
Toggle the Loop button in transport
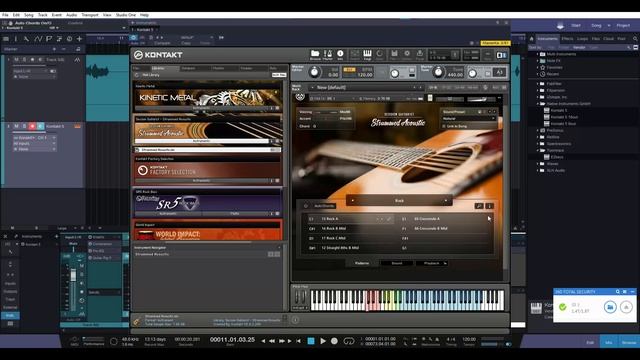(349, 341)
